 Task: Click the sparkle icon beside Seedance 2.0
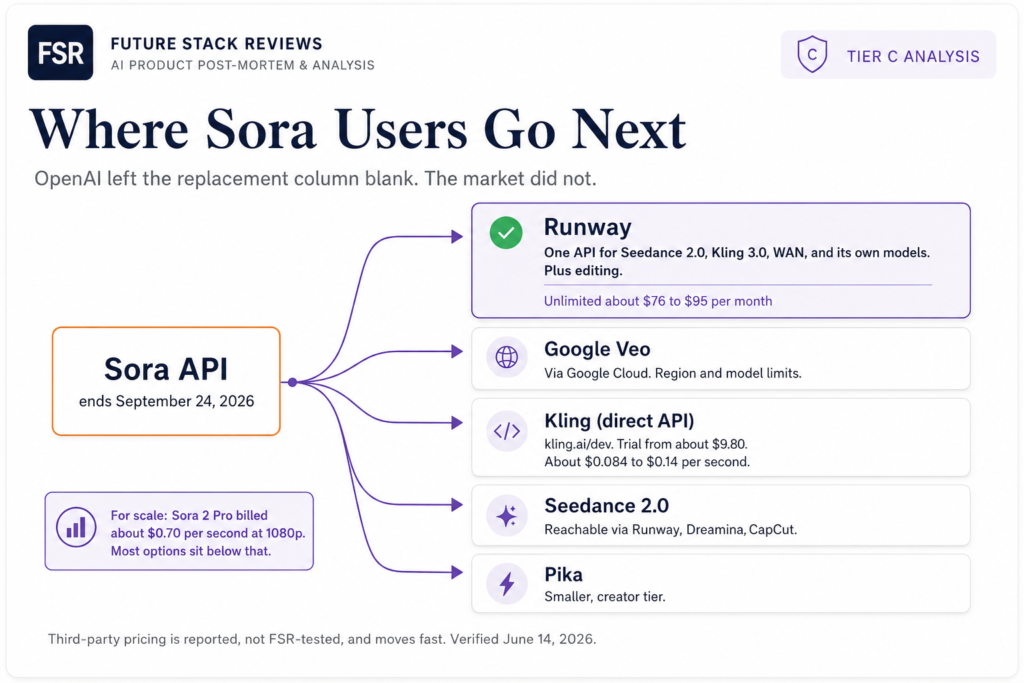pos(506,516)
